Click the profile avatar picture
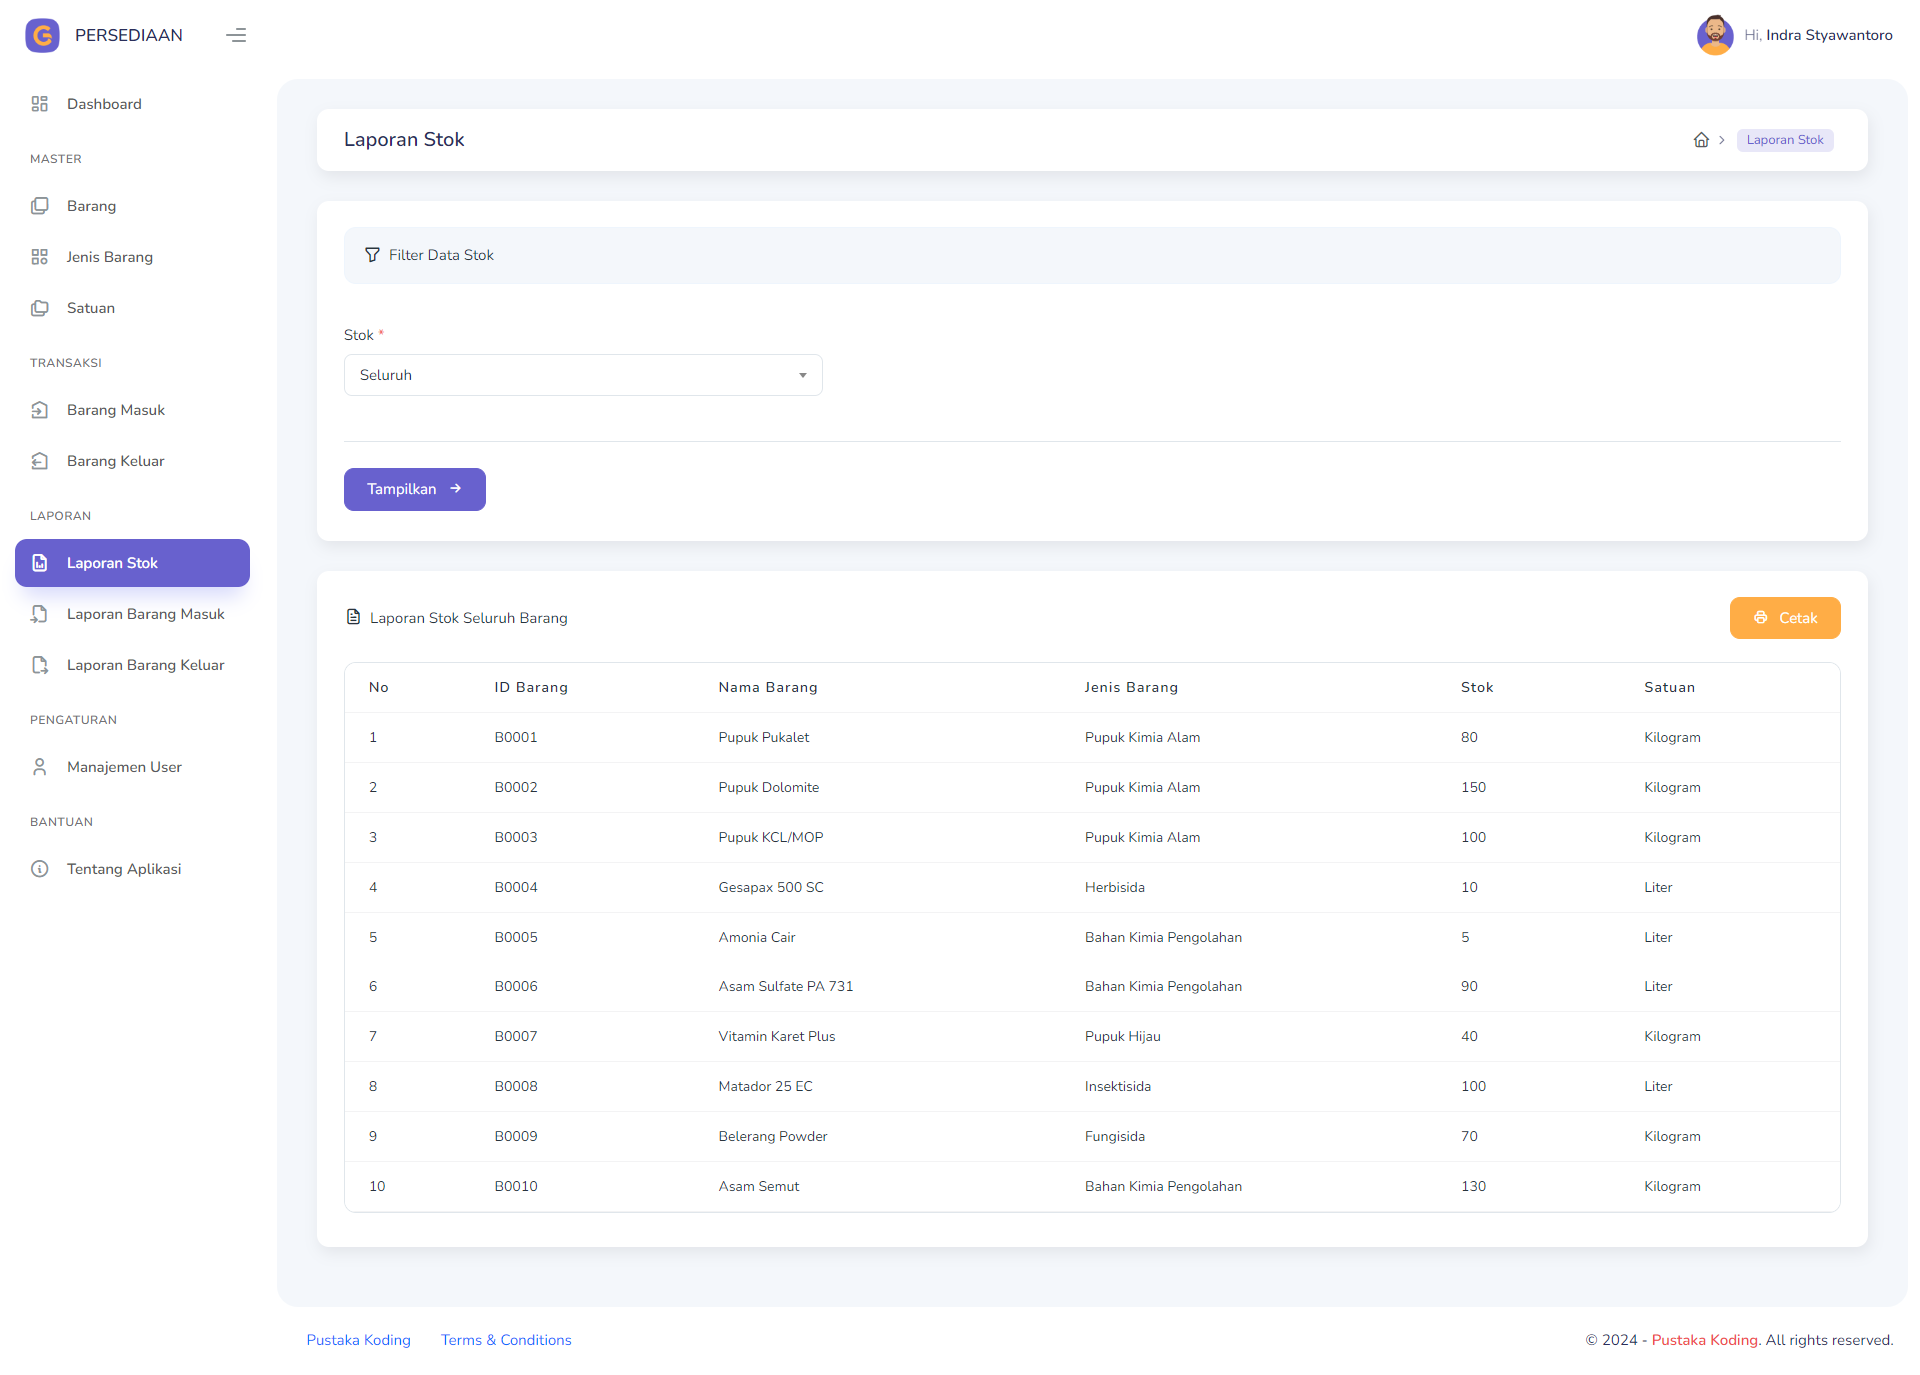This screenshot has width=1920, height=1375. [x=1715, y=35]
